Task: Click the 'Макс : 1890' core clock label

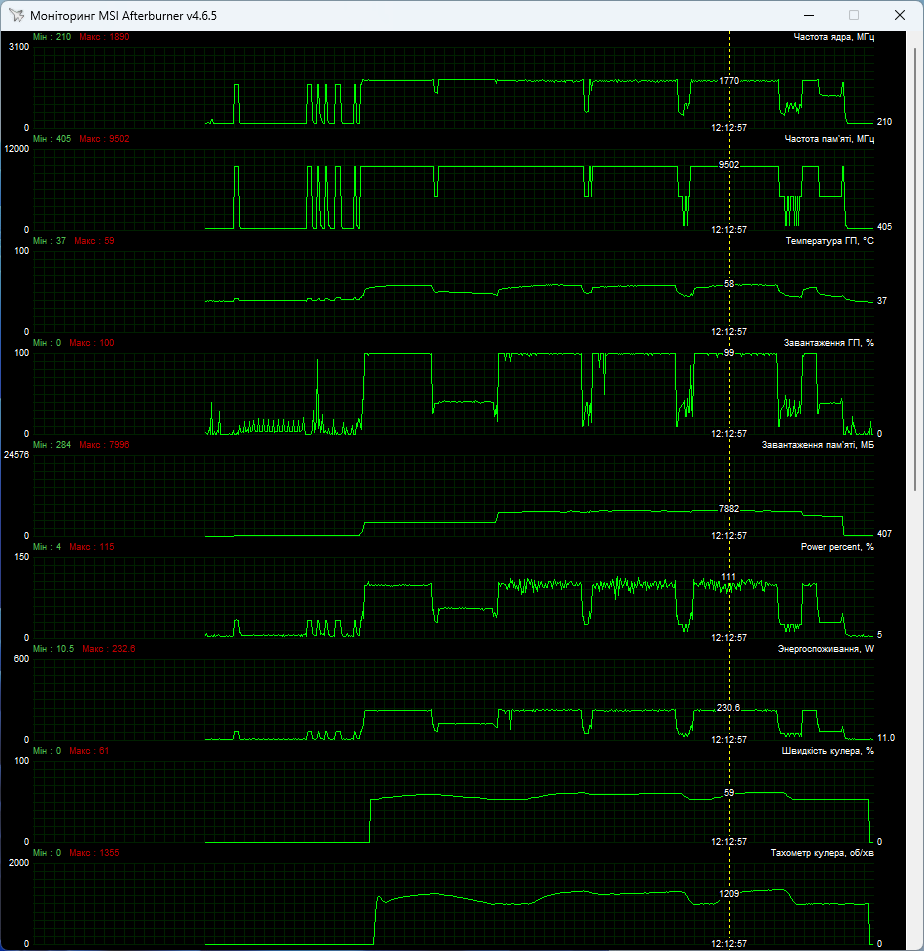Action: tap(104, 37)
